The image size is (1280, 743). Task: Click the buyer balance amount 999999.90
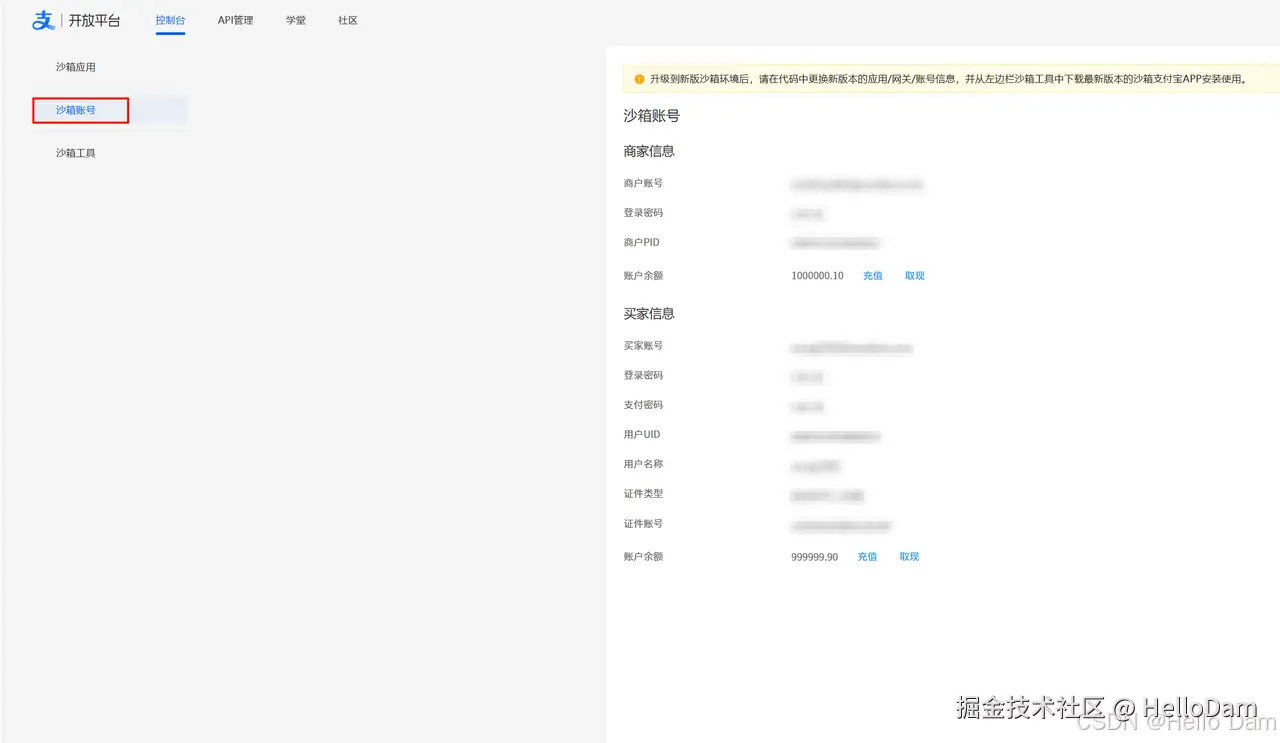point(813,557)
